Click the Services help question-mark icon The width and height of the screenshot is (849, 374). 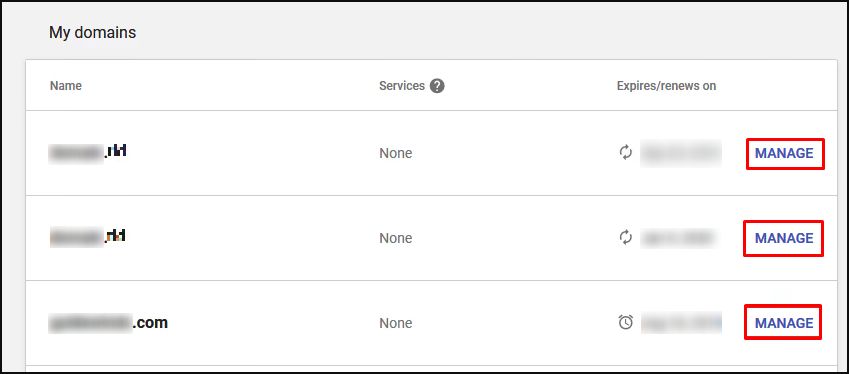pos(437,86)
